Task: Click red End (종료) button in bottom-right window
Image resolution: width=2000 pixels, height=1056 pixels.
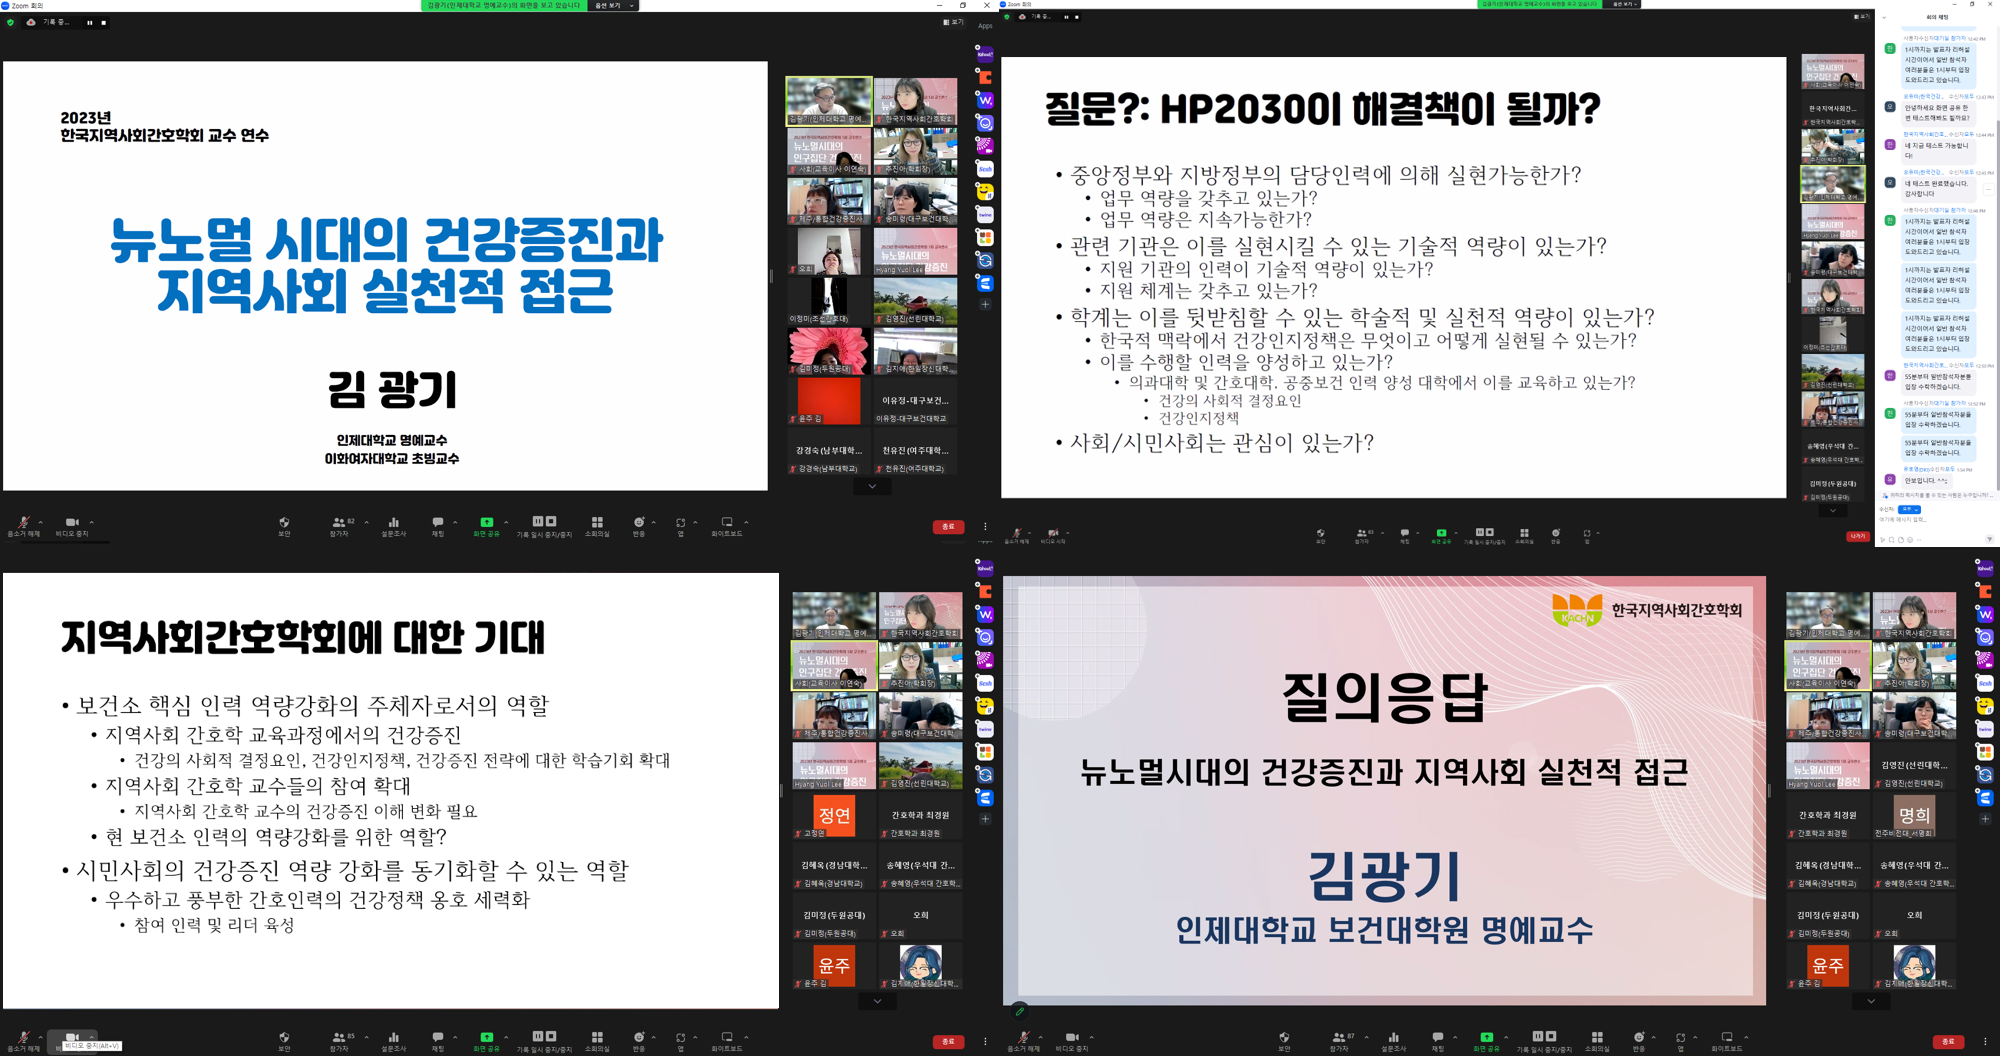Action: point(1947,1042)
